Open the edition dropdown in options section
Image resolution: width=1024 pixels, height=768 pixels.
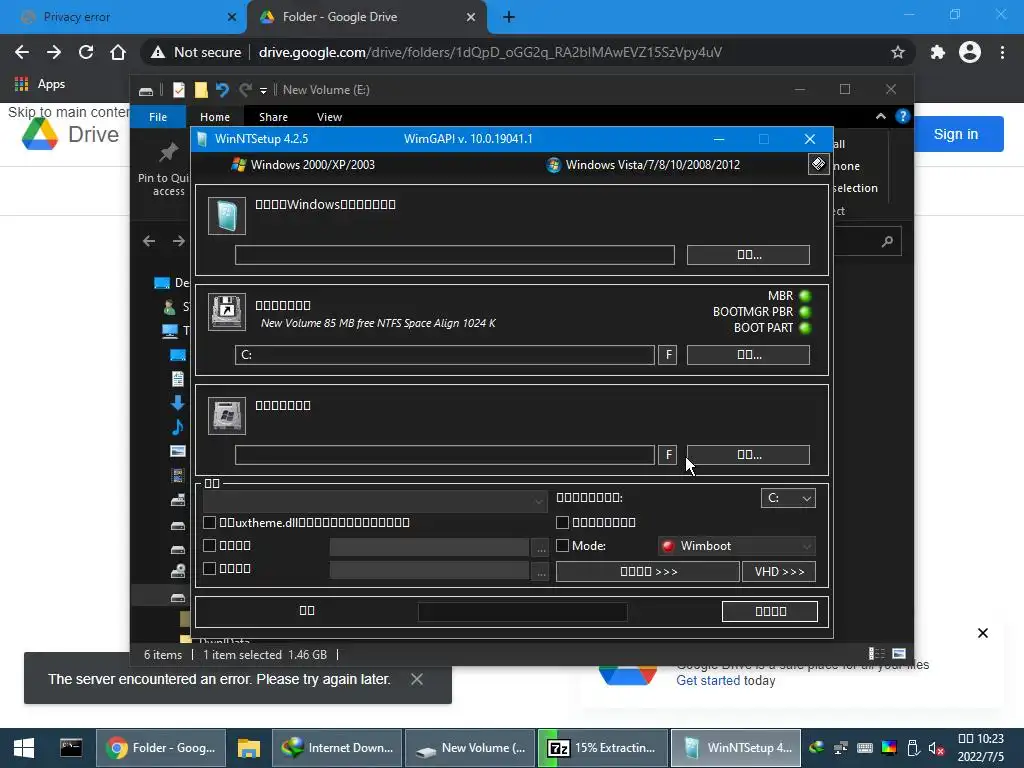coord(376,501)
